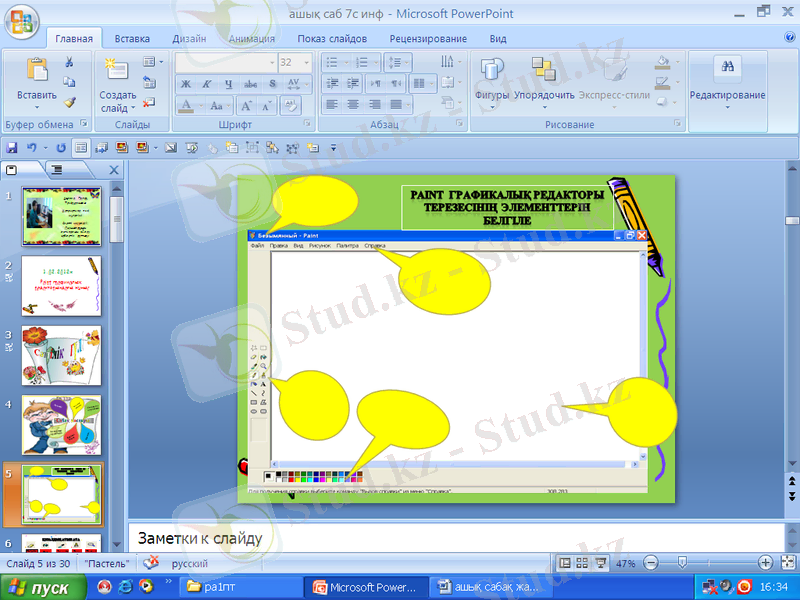This screenshot has height=600, width=800.
Task: Click fit slide to window icon
Action: click(787, 563)
